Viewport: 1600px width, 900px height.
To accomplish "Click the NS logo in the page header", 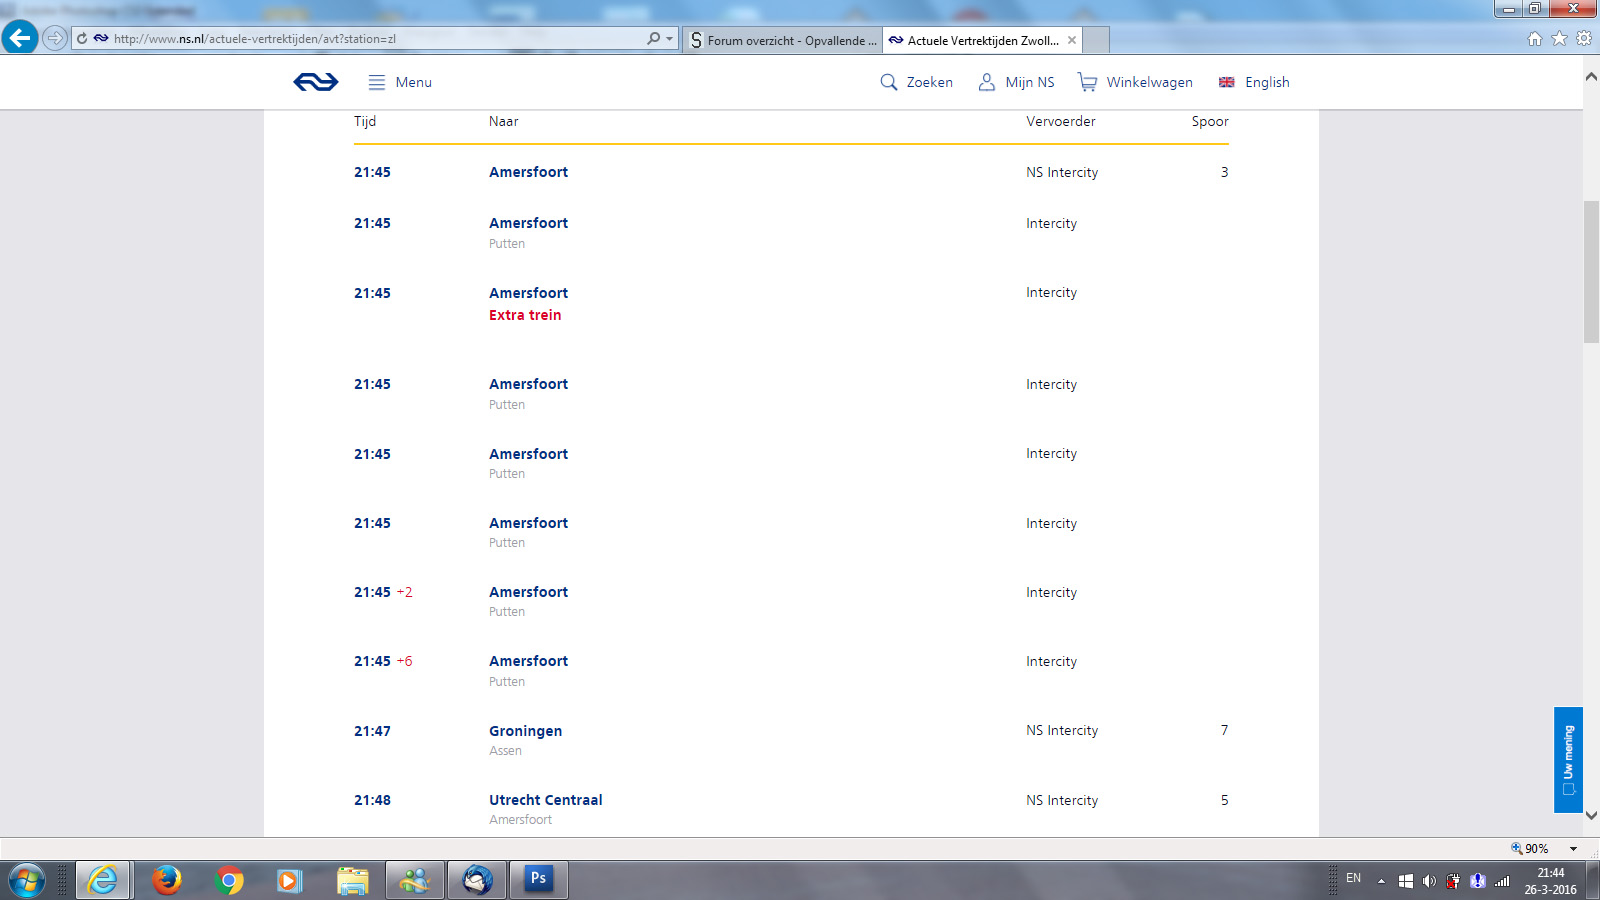I will [316, 82].
